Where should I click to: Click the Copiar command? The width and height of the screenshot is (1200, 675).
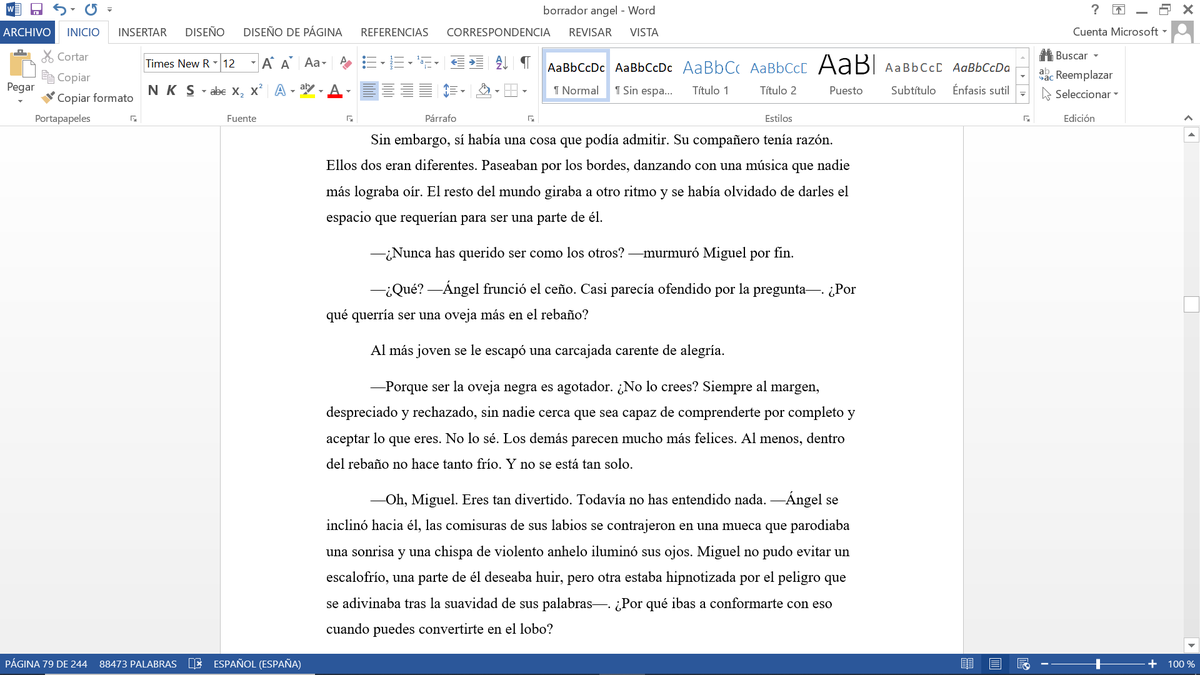click(66, 77)
